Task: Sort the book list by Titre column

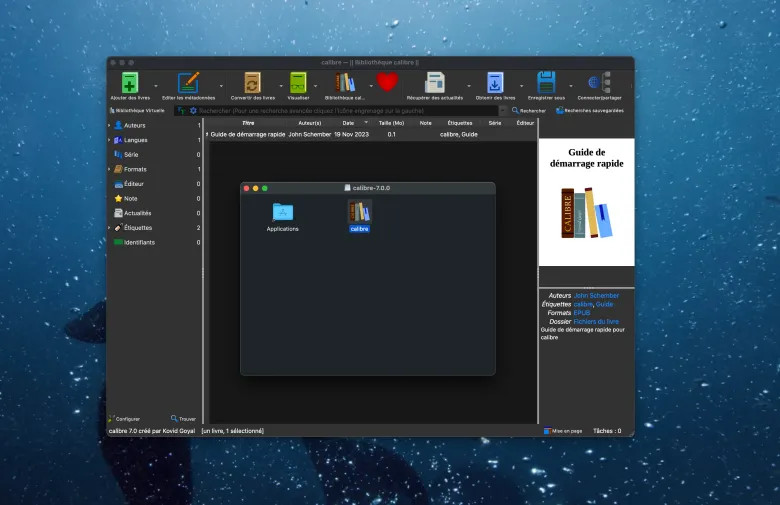Action: (248, 122)
